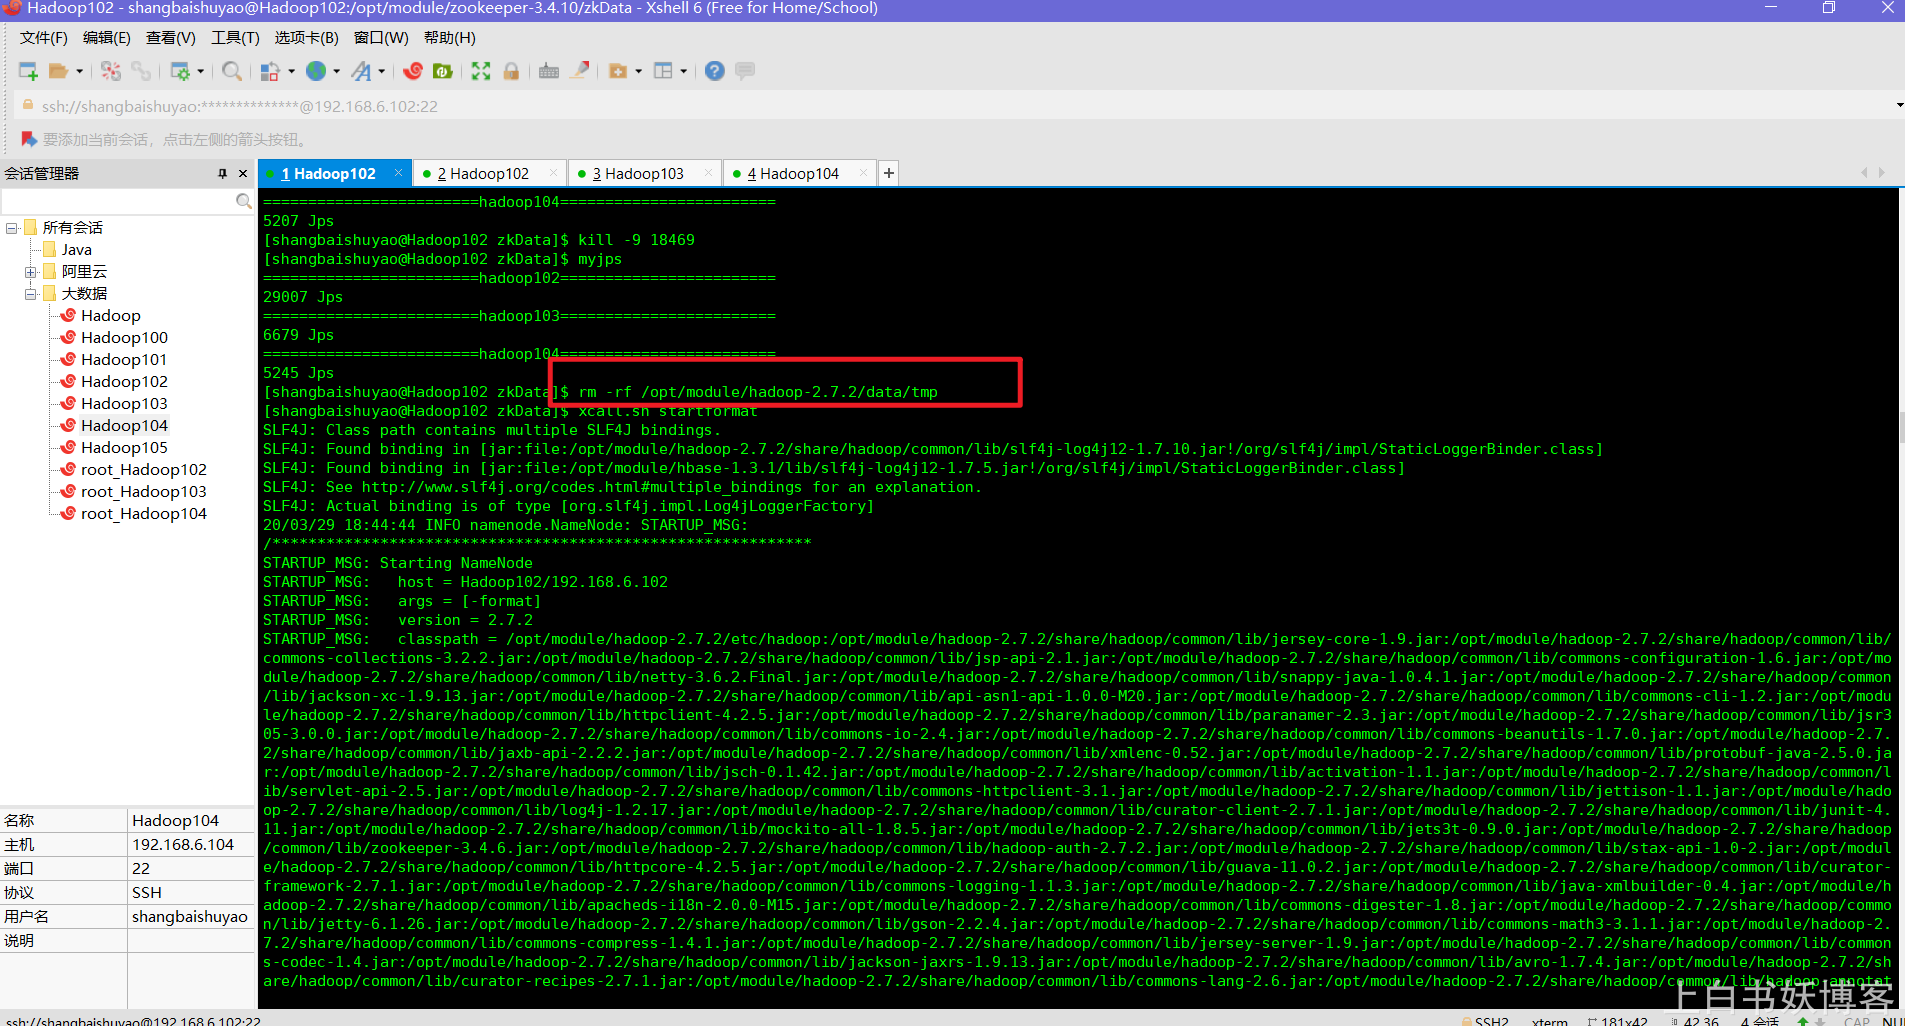1905x1026 pixels.
Task: Open the 工具(T) menu
Action: pyautogui.click(x=235, y=38)
